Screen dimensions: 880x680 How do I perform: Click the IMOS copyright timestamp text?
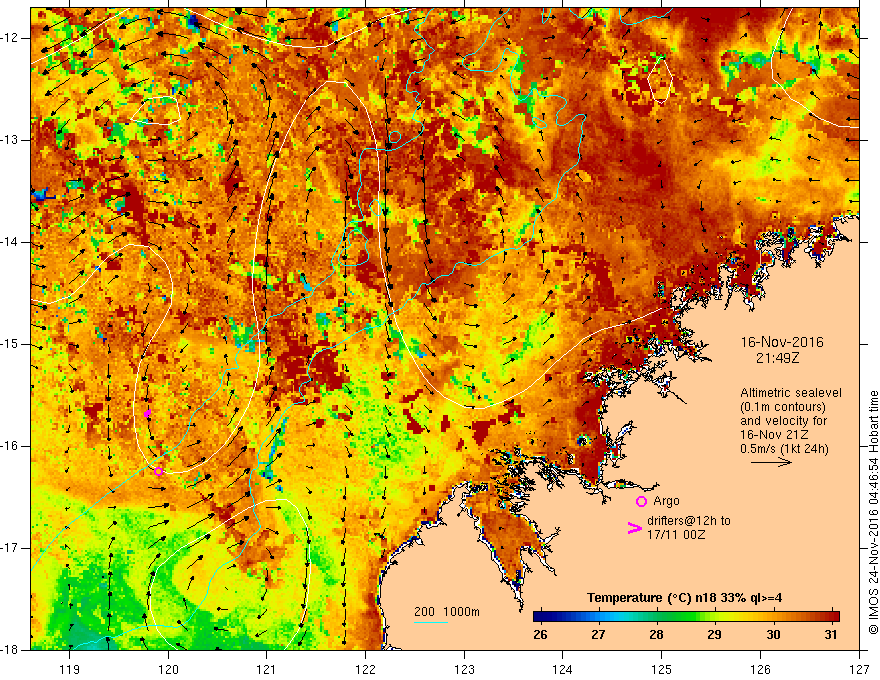873,512
